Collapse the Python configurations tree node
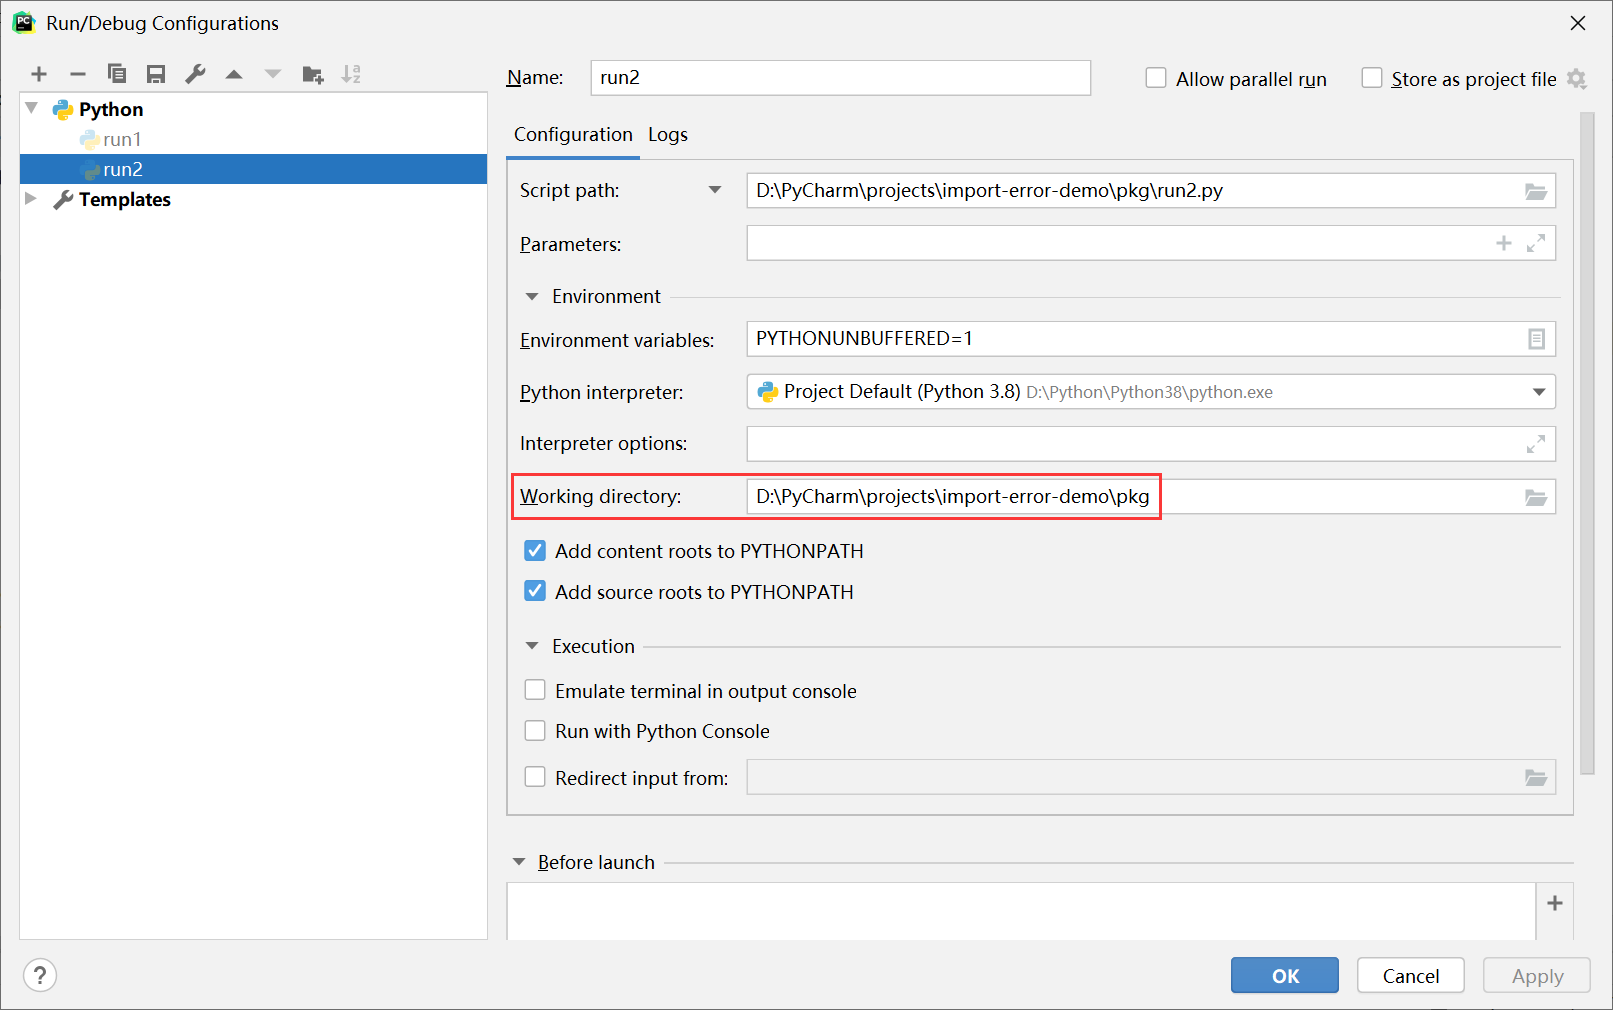1613x1010 pixels. [32, 108]
